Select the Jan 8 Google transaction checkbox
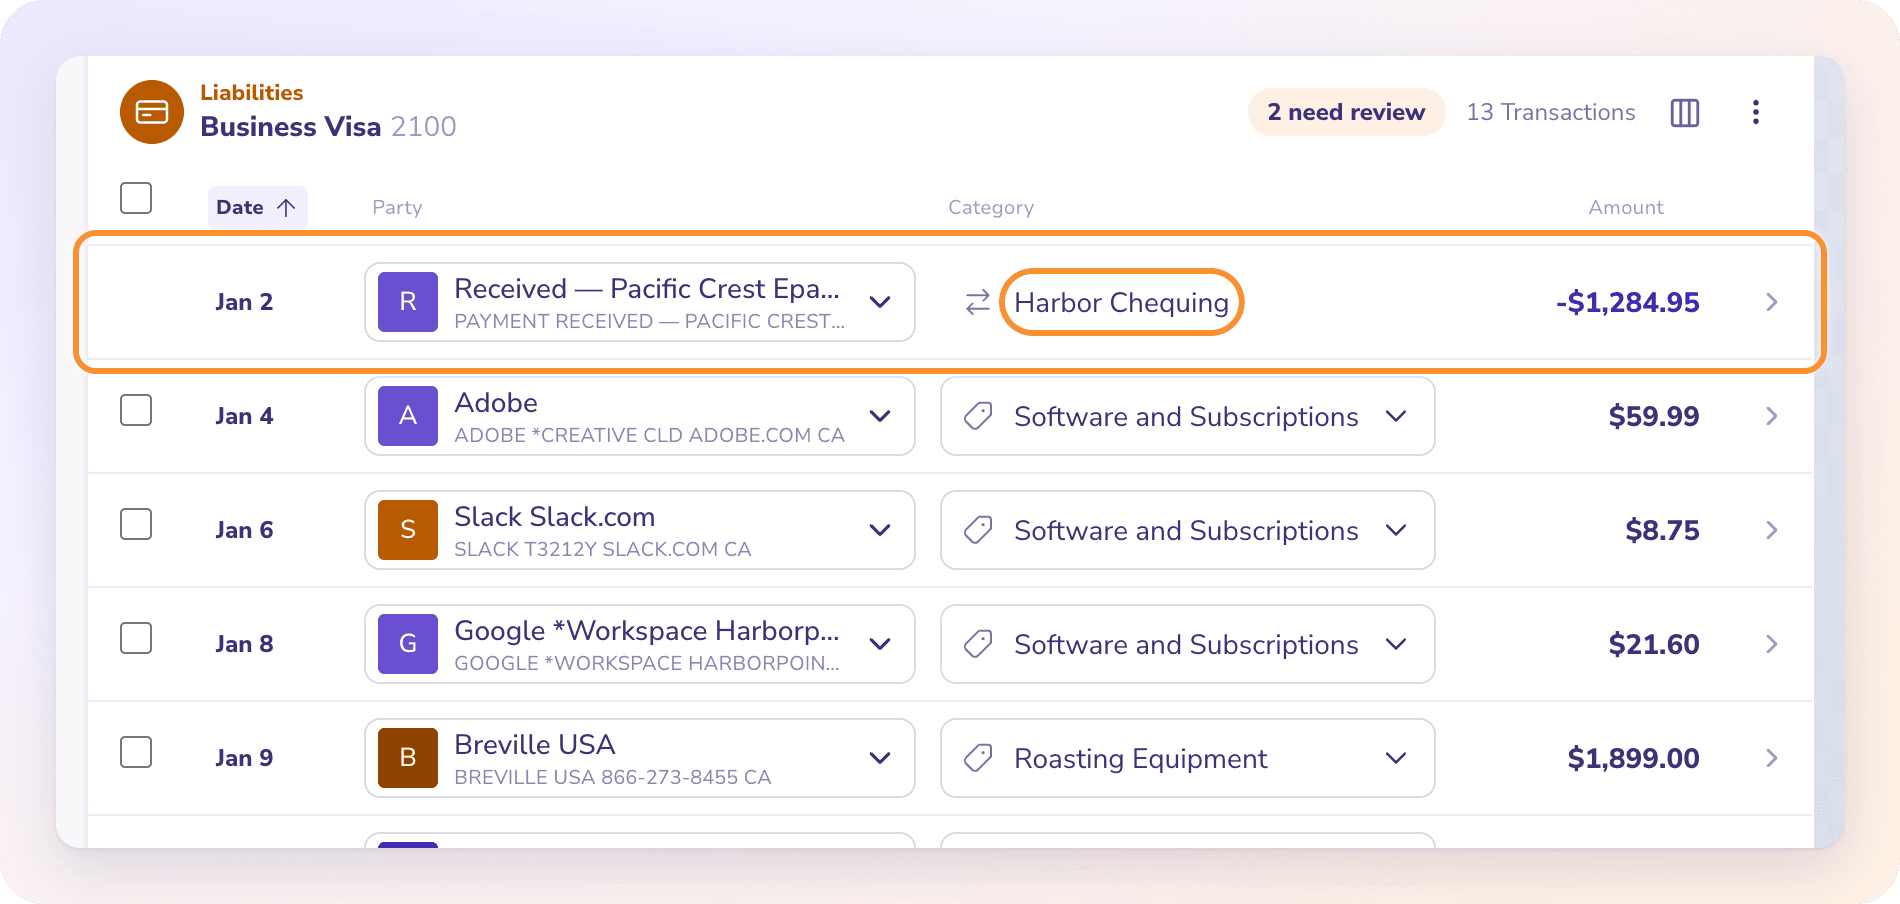The image size is (1900, 904). click(x=136, y=638)
